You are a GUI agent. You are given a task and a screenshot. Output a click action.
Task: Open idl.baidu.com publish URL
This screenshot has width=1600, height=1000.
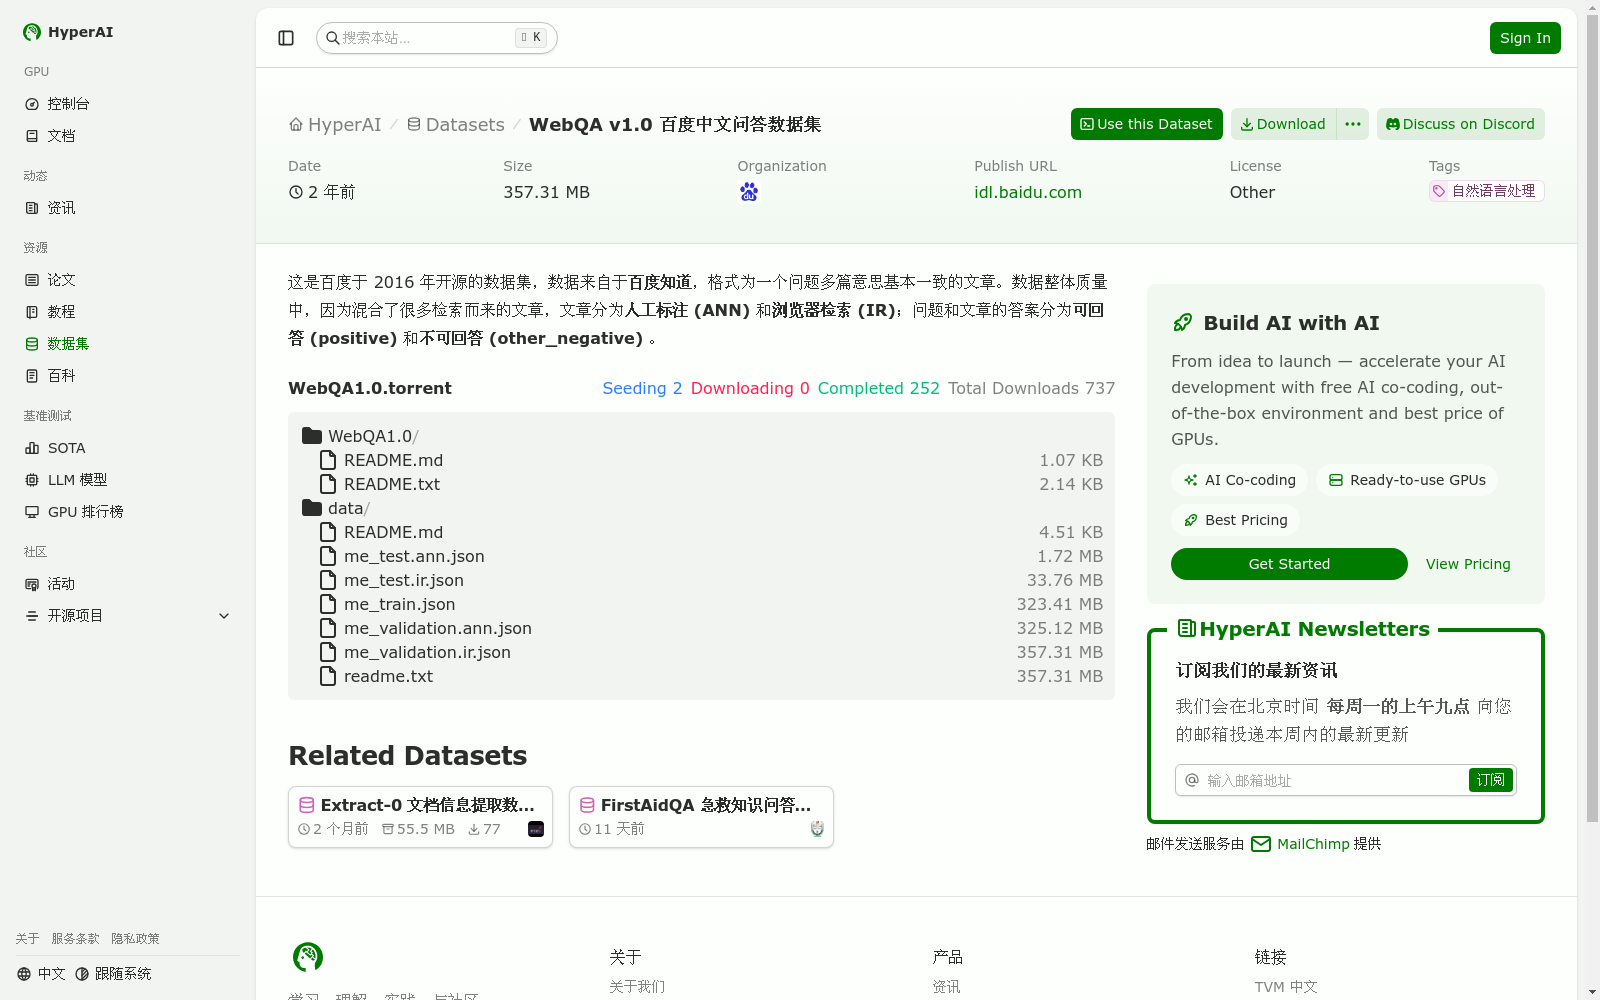coord(1028,192)
